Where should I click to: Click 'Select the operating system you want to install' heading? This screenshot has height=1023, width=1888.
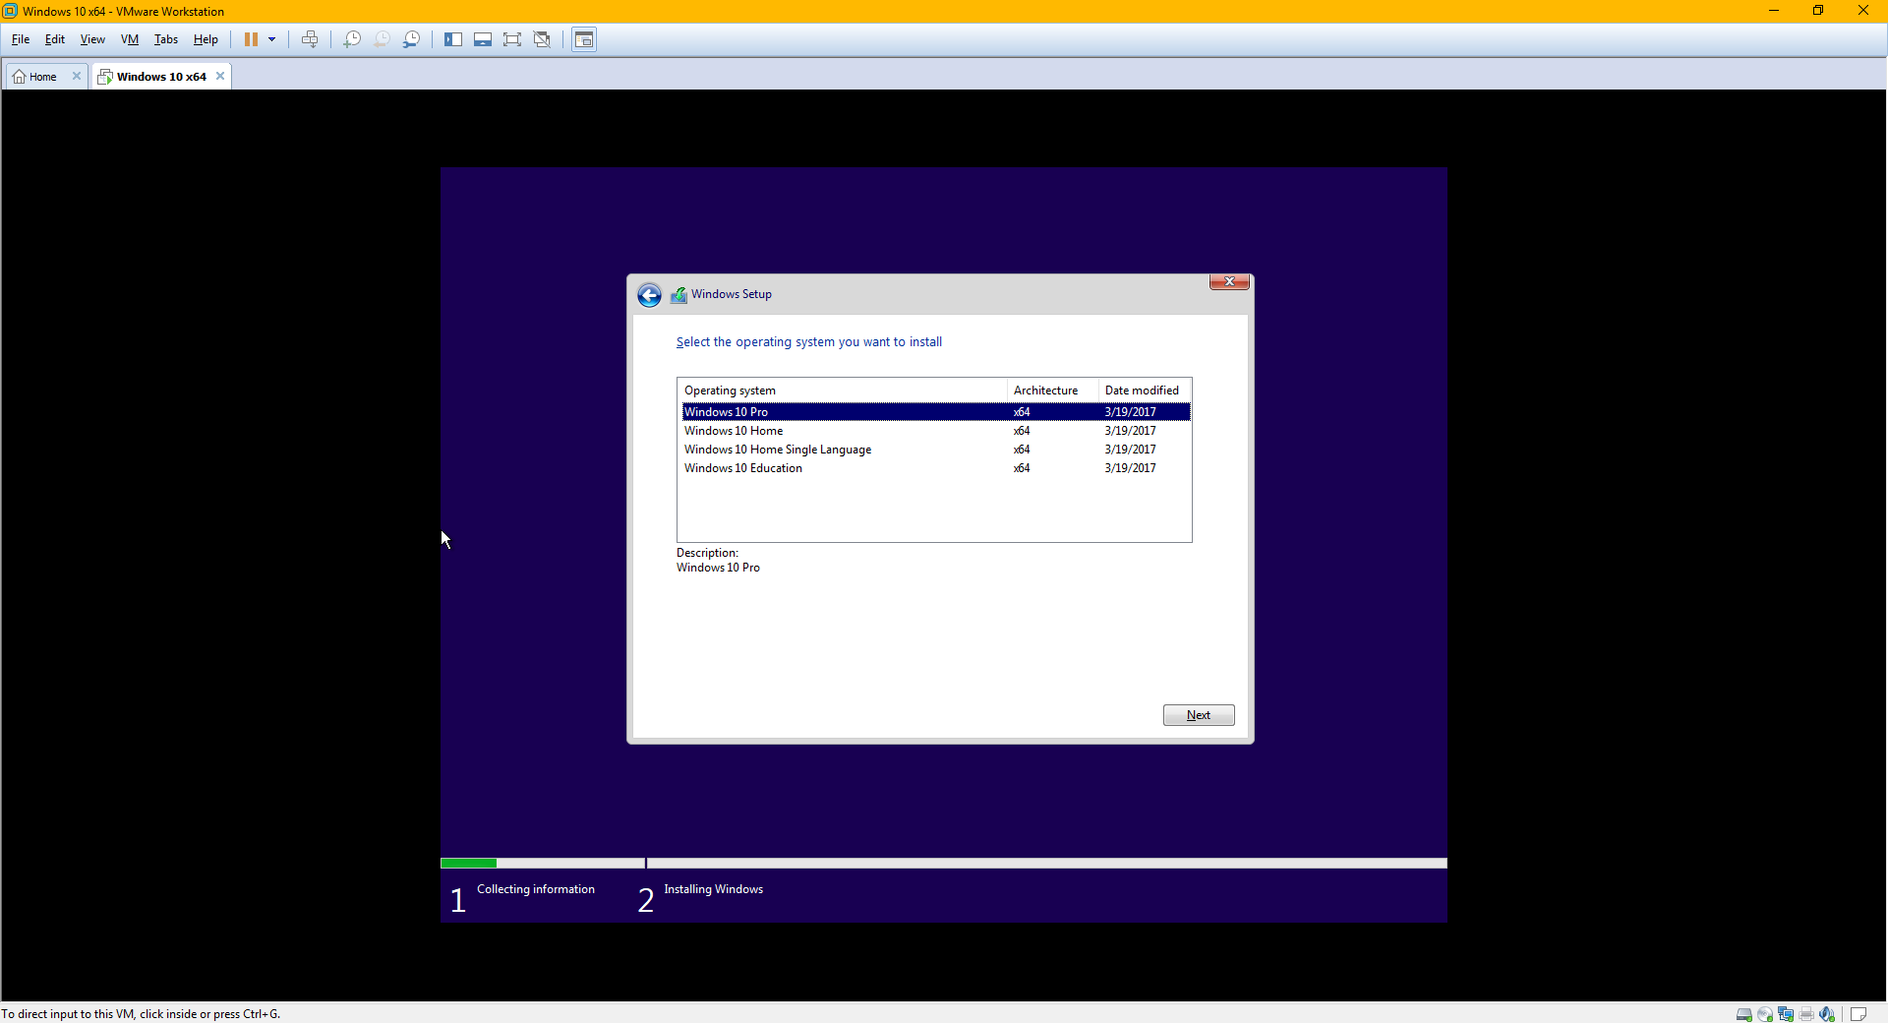[x=809, y=342]
